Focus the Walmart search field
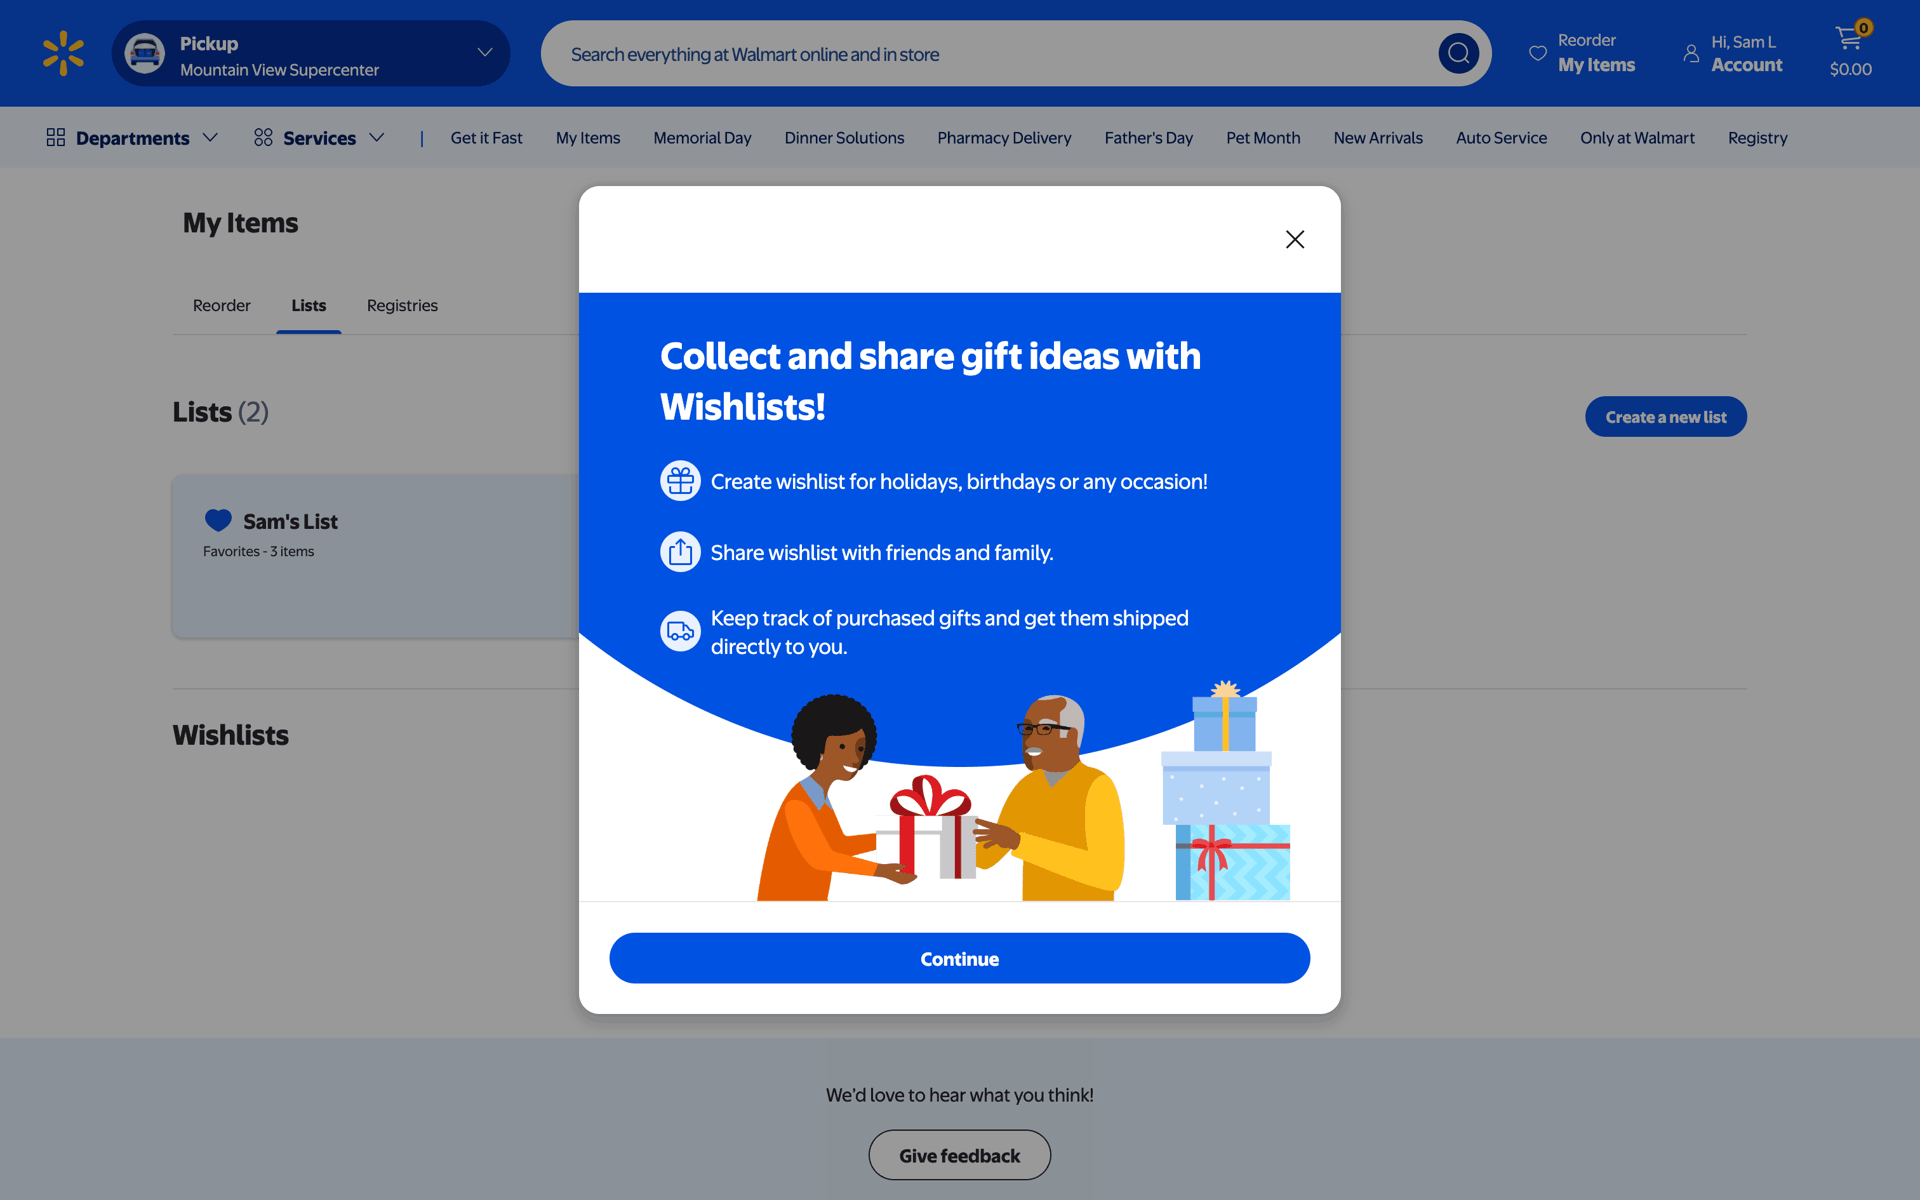1920x1200 pixels. point(1016,53)
